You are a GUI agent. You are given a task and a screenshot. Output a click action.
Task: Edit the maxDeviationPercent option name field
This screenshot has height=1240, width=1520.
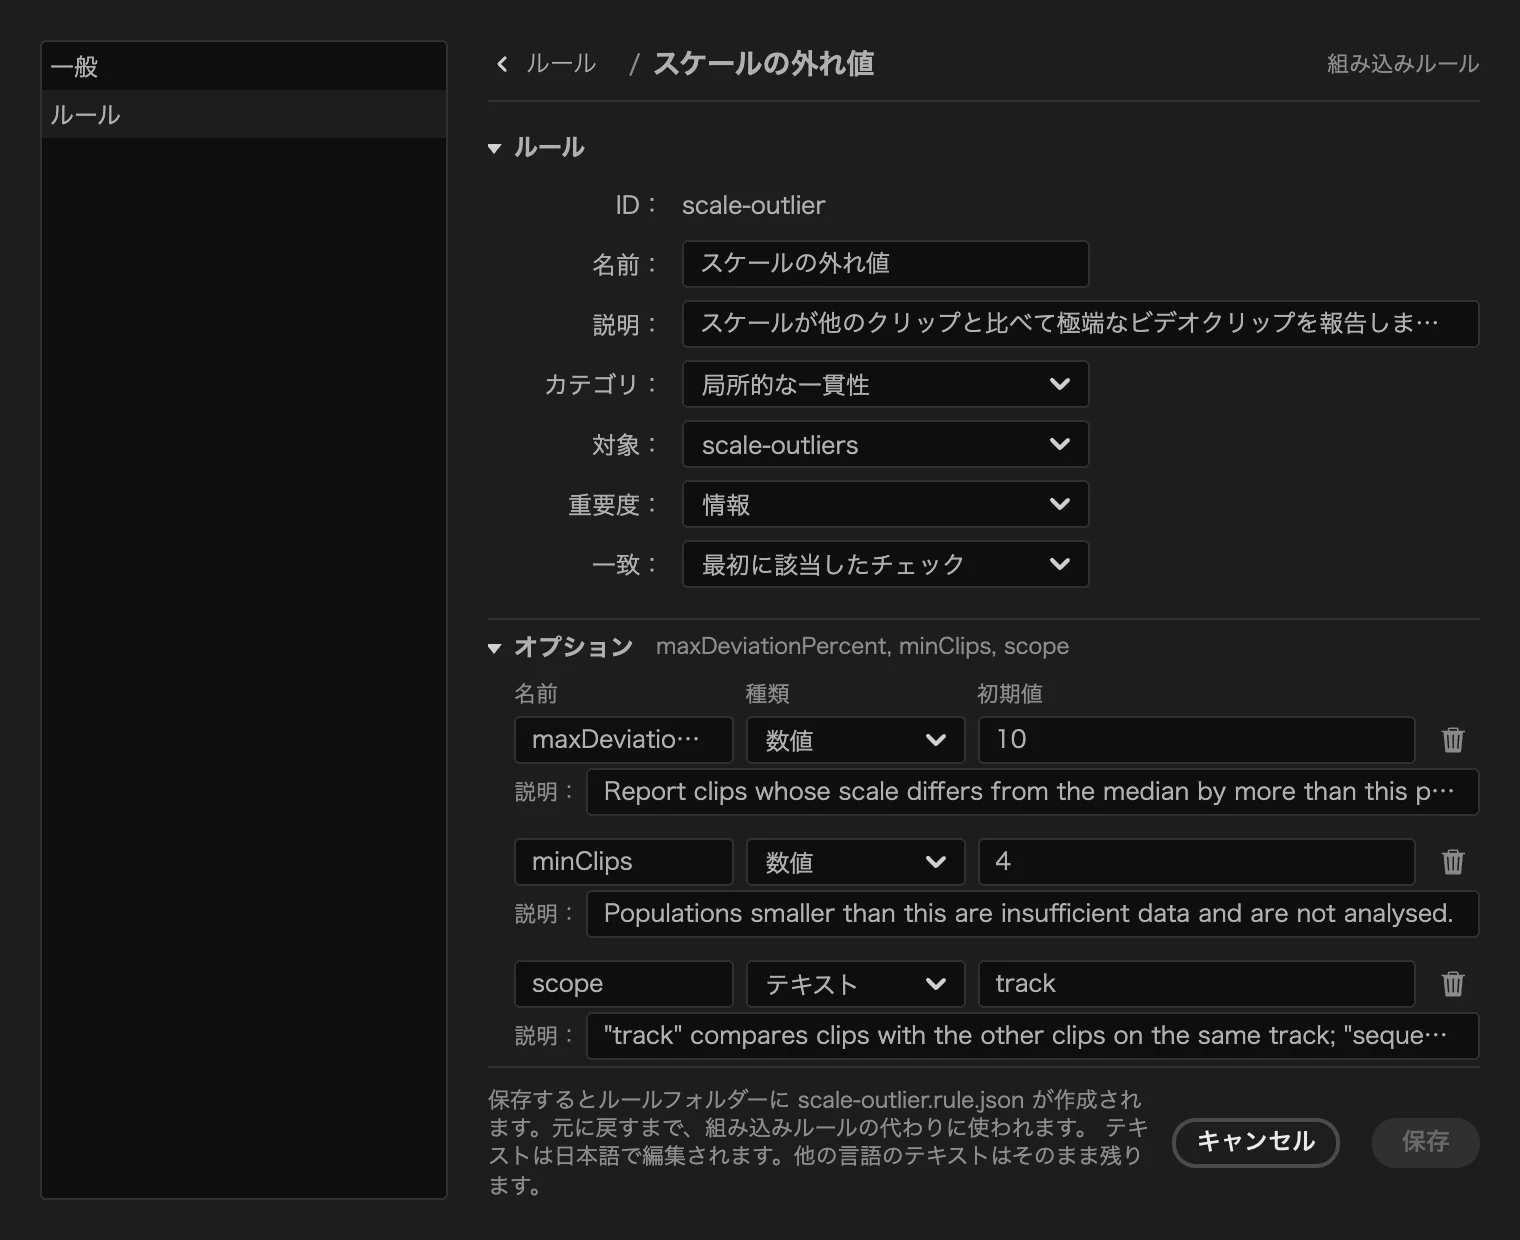[623, 740]
